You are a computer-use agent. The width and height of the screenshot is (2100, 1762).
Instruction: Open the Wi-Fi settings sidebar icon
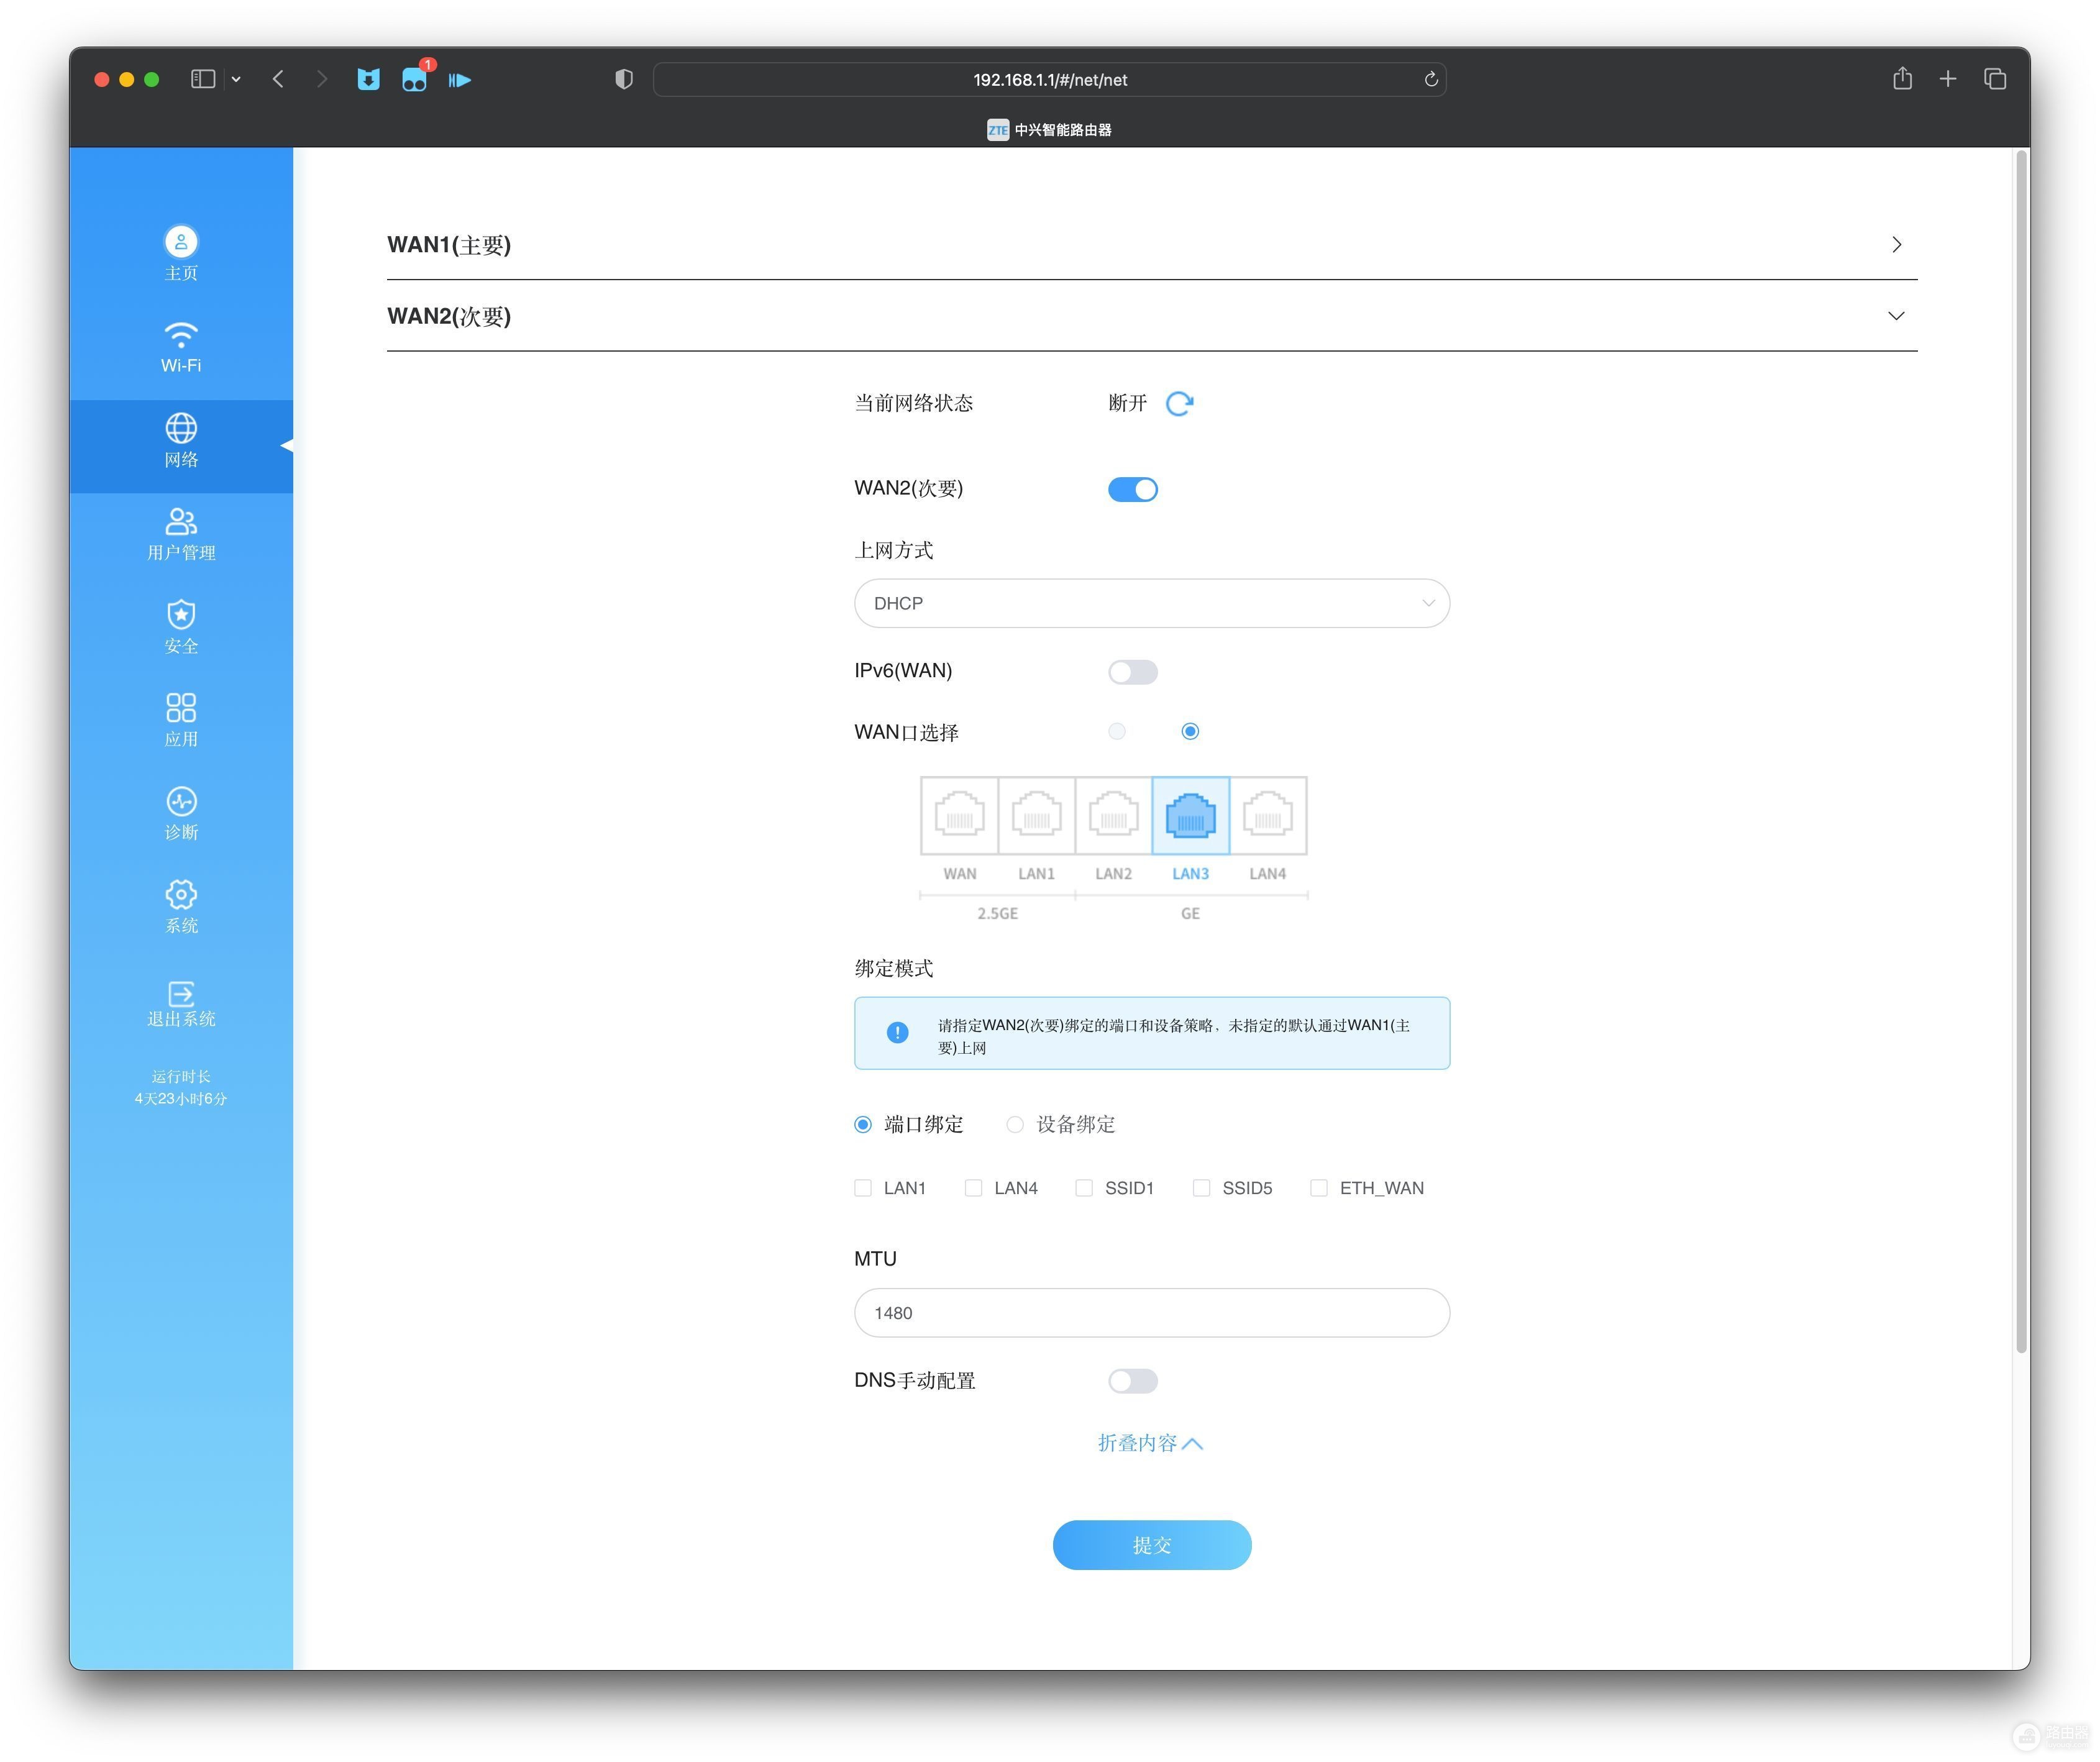pos(181,333)
